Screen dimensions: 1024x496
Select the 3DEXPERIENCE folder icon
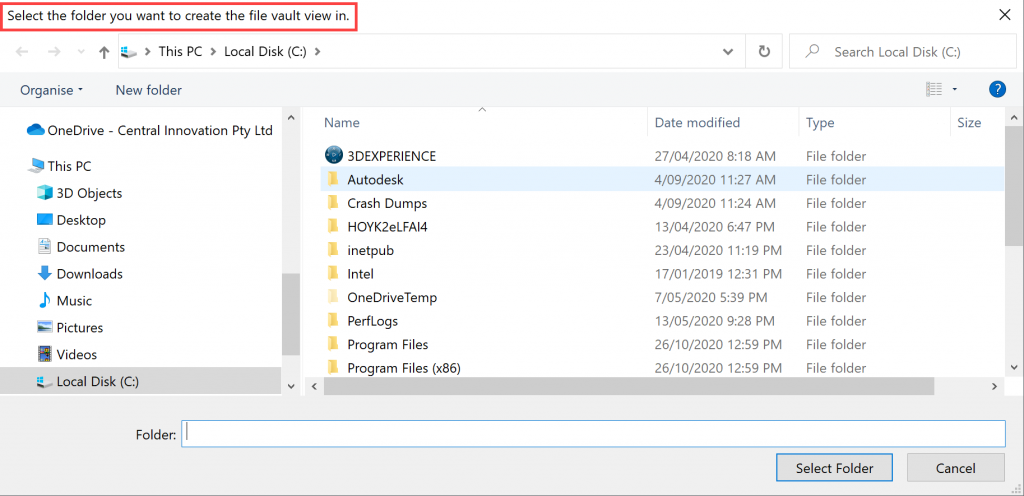334,156
